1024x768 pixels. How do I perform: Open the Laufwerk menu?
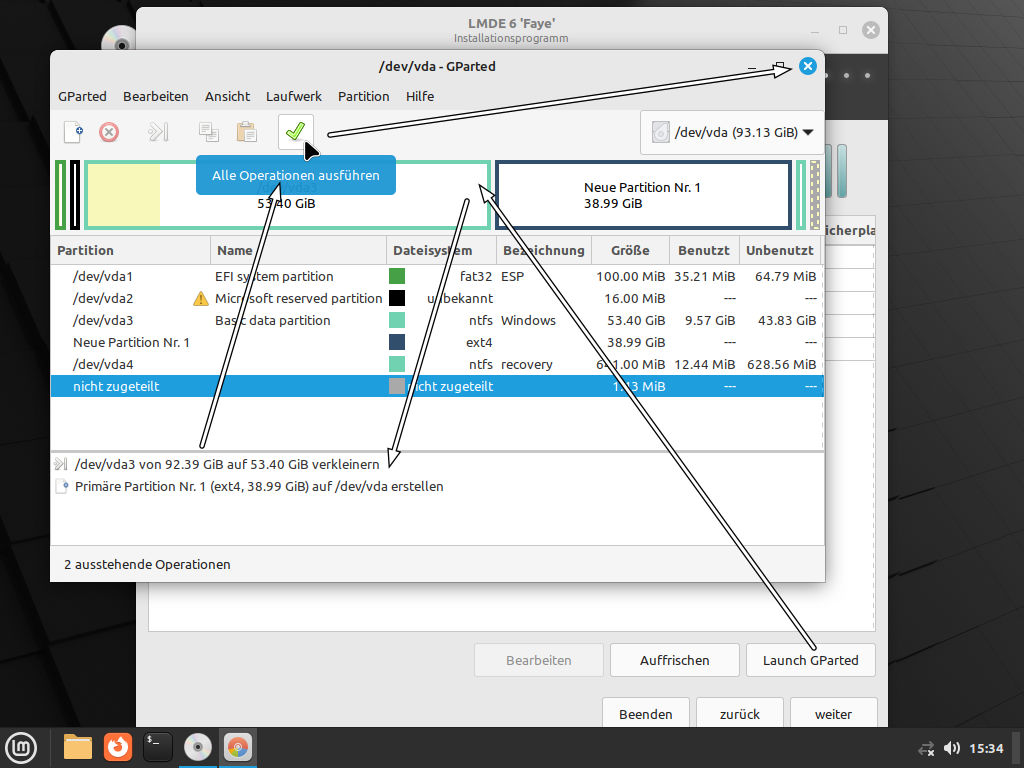coord(294,96)
